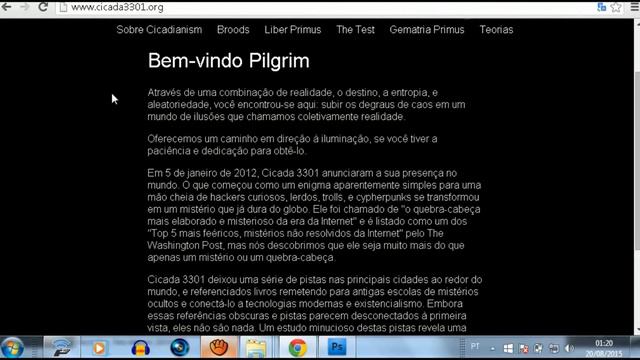The height and width of the screenshot is (360, 640).
Task: Switch to the orange hand app in taskbar
Action: [x=219, y=348]
